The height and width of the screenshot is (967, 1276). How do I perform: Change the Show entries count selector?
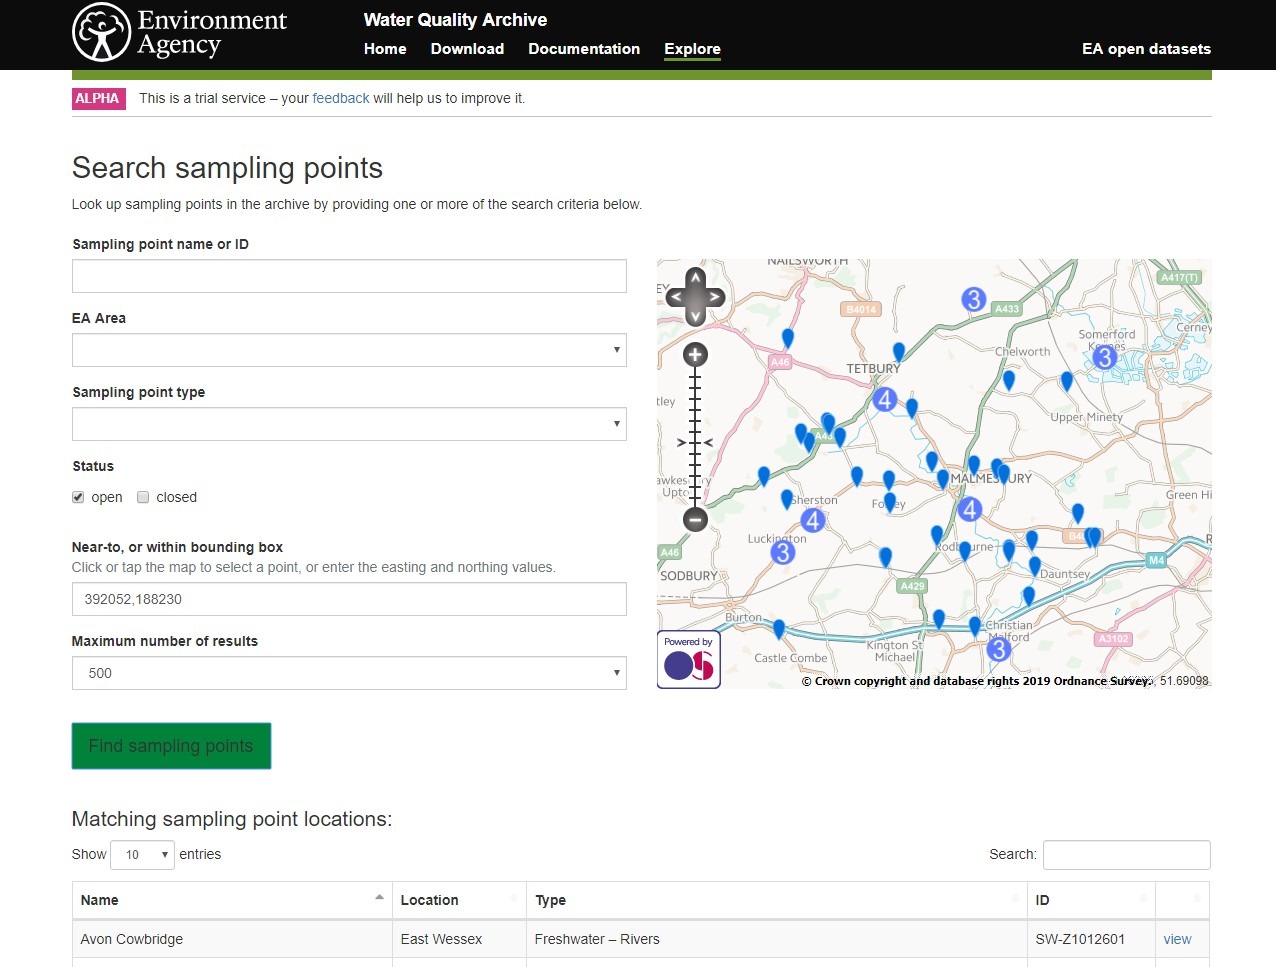(x=143, y=855)
